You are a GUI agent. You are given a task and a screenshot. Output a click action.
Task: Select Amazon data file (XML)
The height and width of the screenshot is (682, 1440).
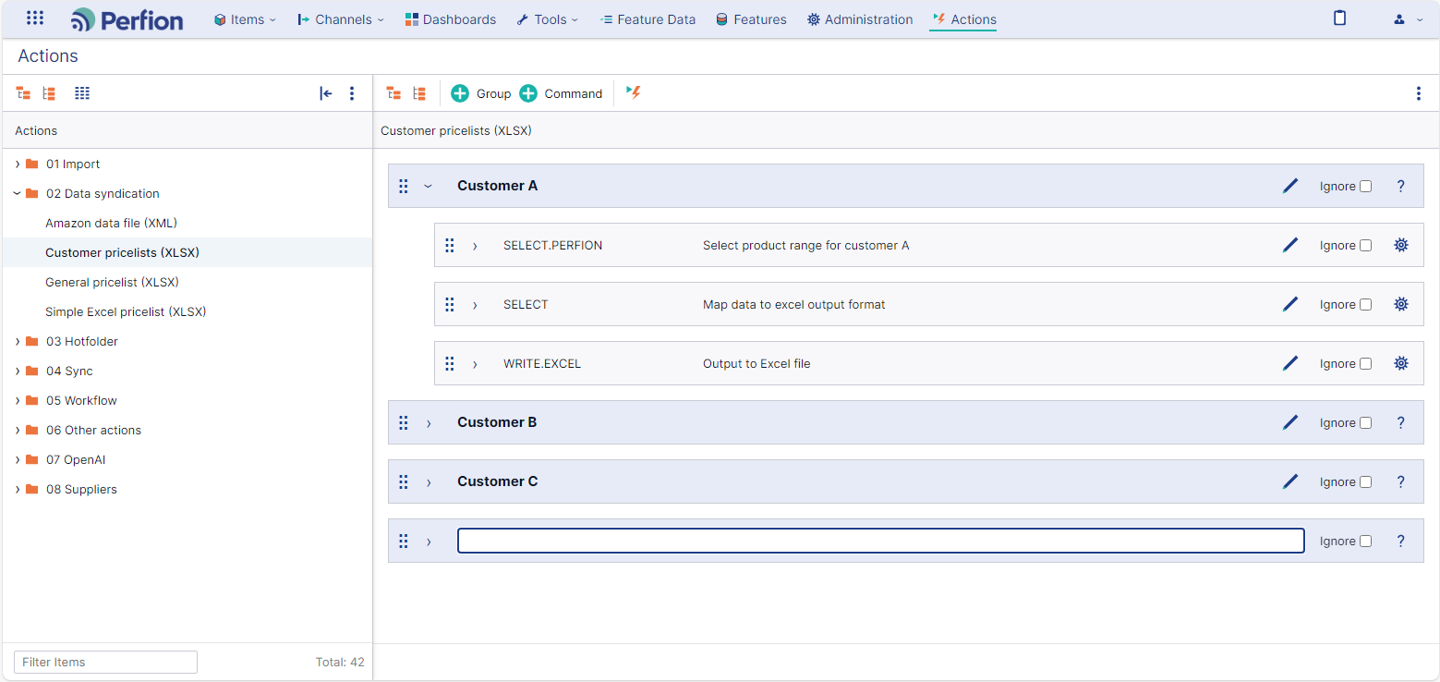[x=111, y=223]
